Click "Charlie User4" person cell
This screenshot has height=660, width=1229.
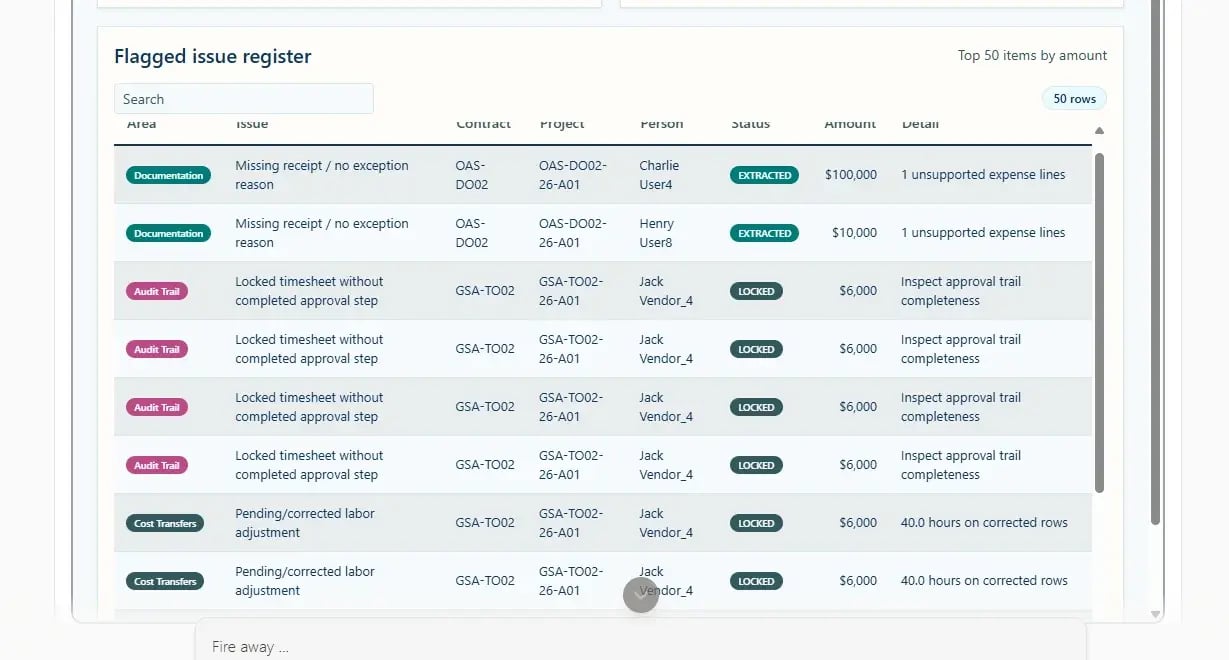pyautogui.click(x=659, y=175)
